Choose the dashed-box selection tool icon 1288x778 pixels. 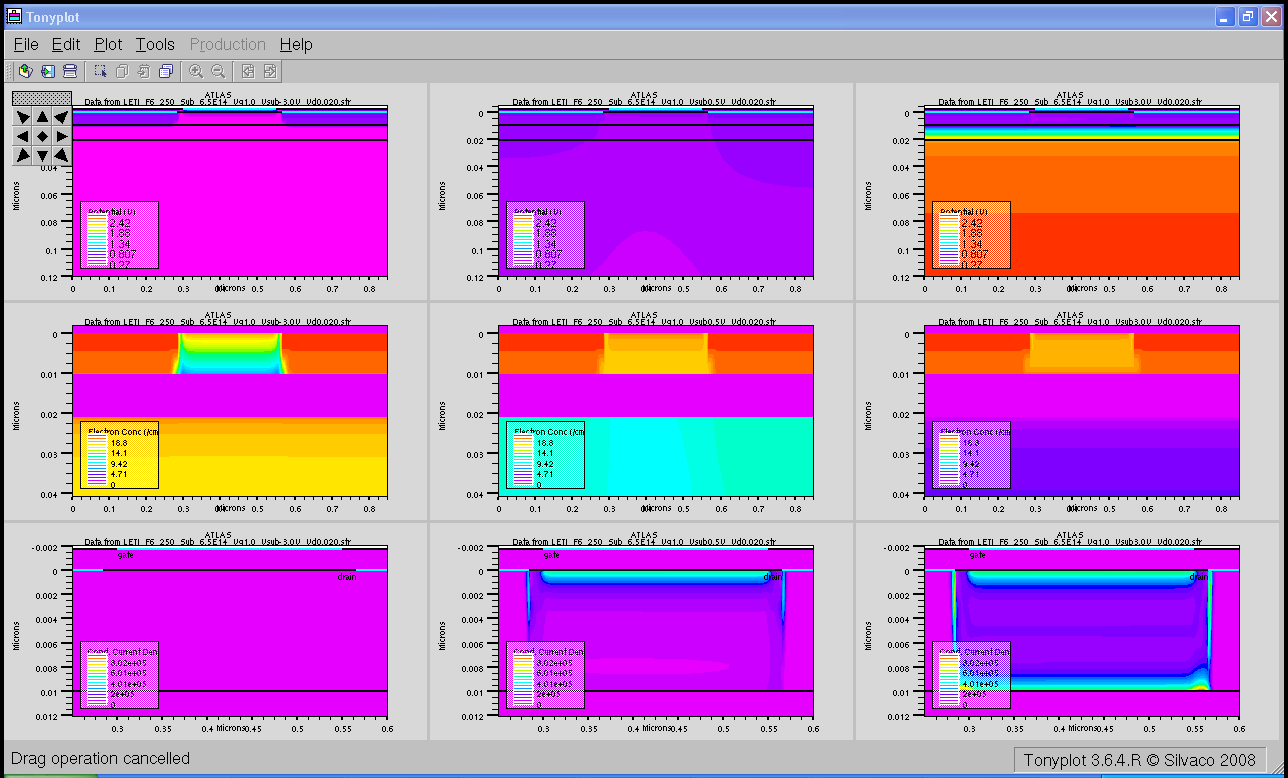click(x=100, y=71)
